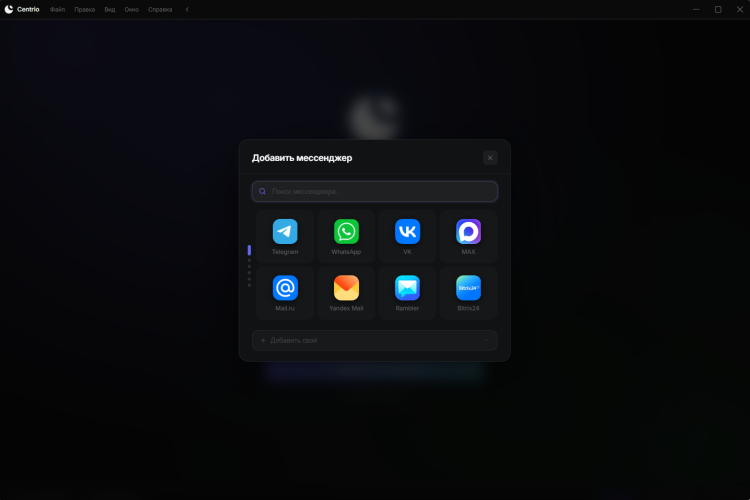The width and height of the screenshot is (750, 500).
Task: Click the Telegram label text
Action: coord(285,252)
